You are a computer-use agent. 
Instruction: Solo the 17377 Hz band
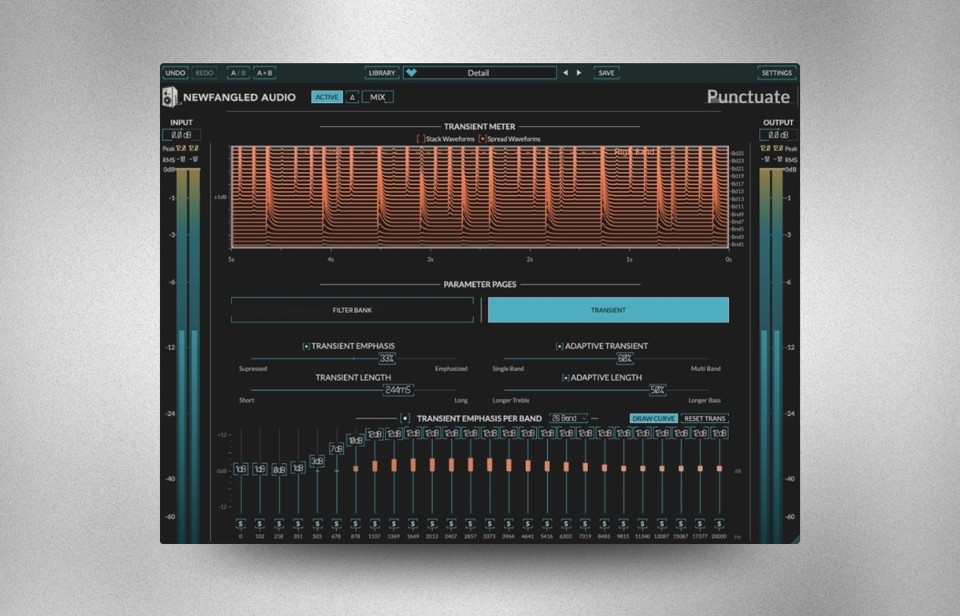tap(700, 524)
